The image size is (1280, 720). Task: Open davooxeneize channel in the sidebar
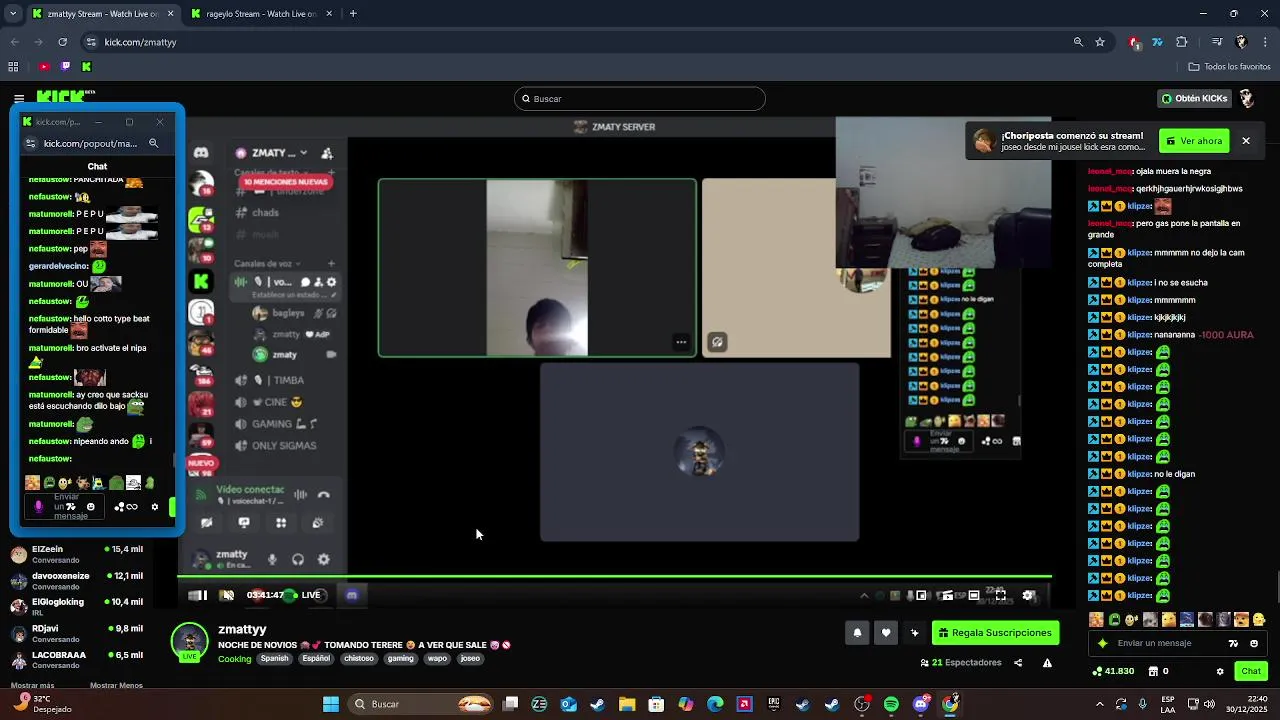click(x=77, y=579)
